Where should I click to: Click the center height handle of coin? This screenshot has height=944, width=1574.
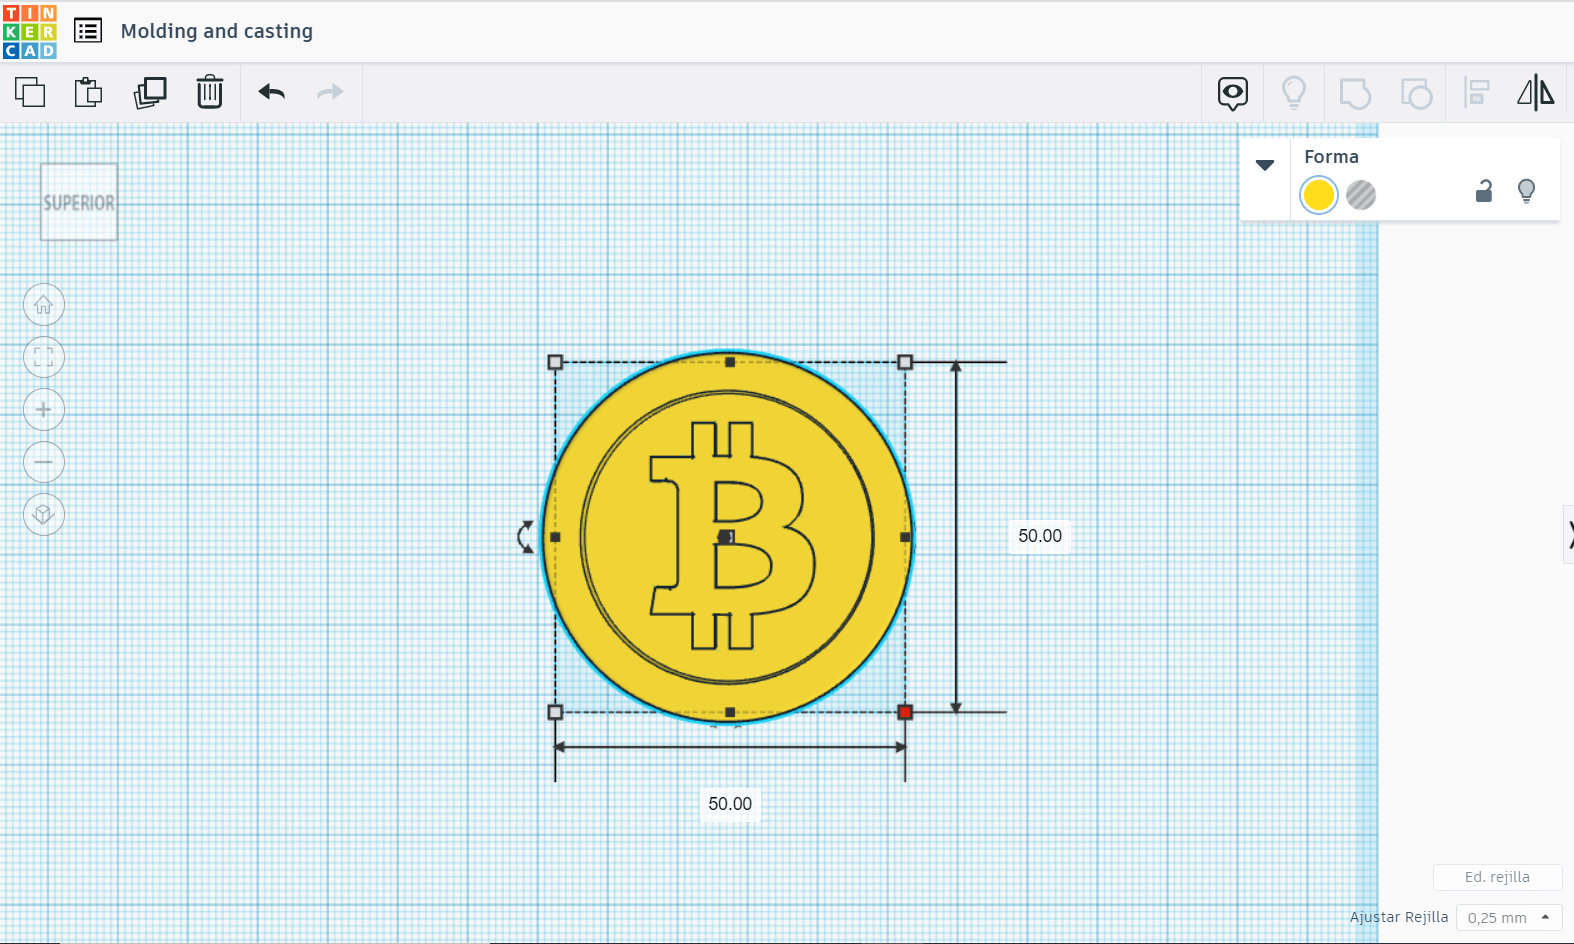tap(726, 537)
